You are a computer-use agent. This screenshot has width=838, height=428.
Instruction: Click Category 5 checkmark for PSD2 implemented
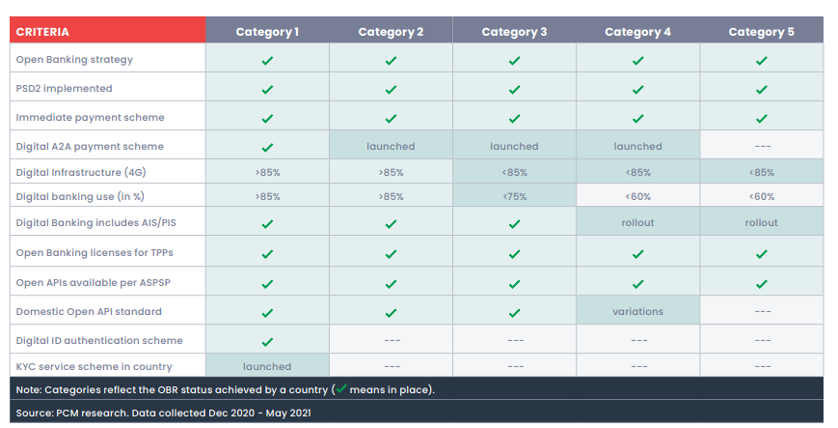click(x=762, y=89)
